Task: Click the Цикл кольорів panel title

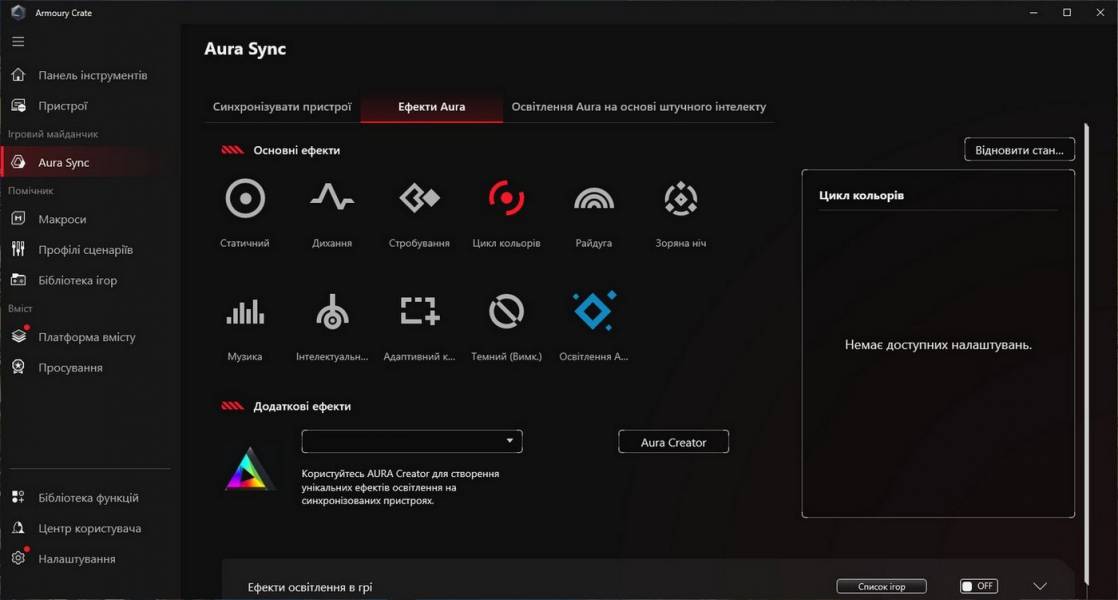Action: point(861,195)
